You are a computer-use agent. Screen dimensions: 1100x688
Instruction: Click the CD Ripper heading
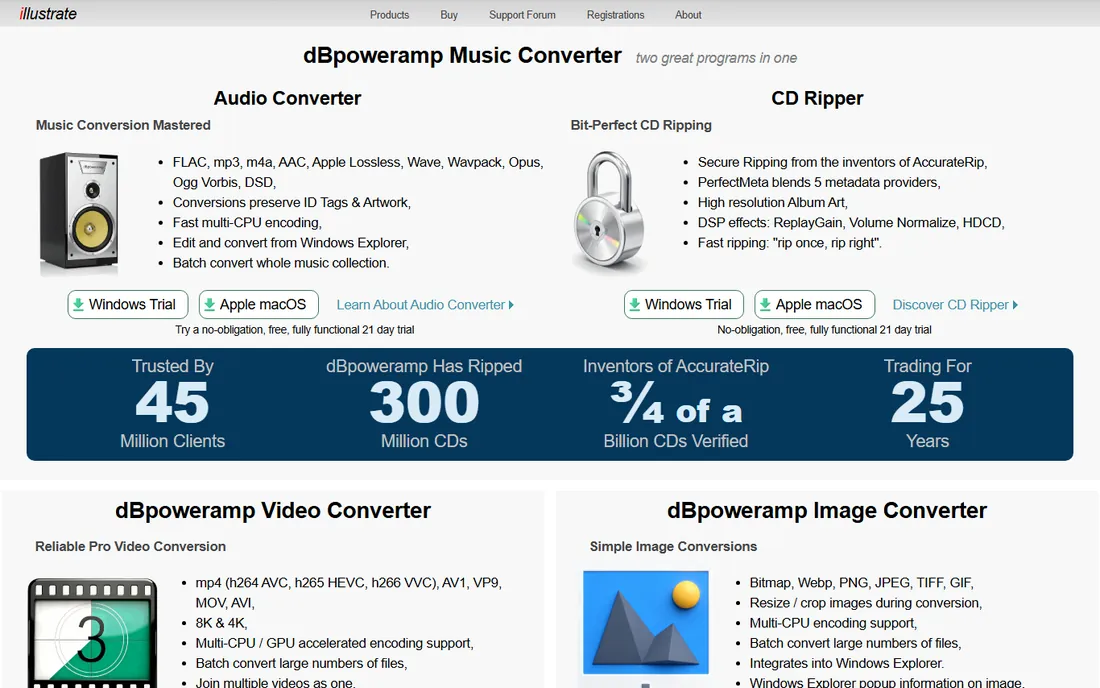pos(817,98)
